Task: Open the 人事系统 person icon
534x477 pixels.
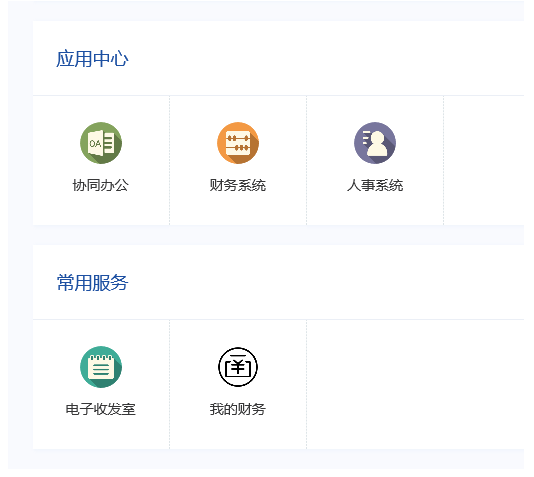Action: pos(375,143)
